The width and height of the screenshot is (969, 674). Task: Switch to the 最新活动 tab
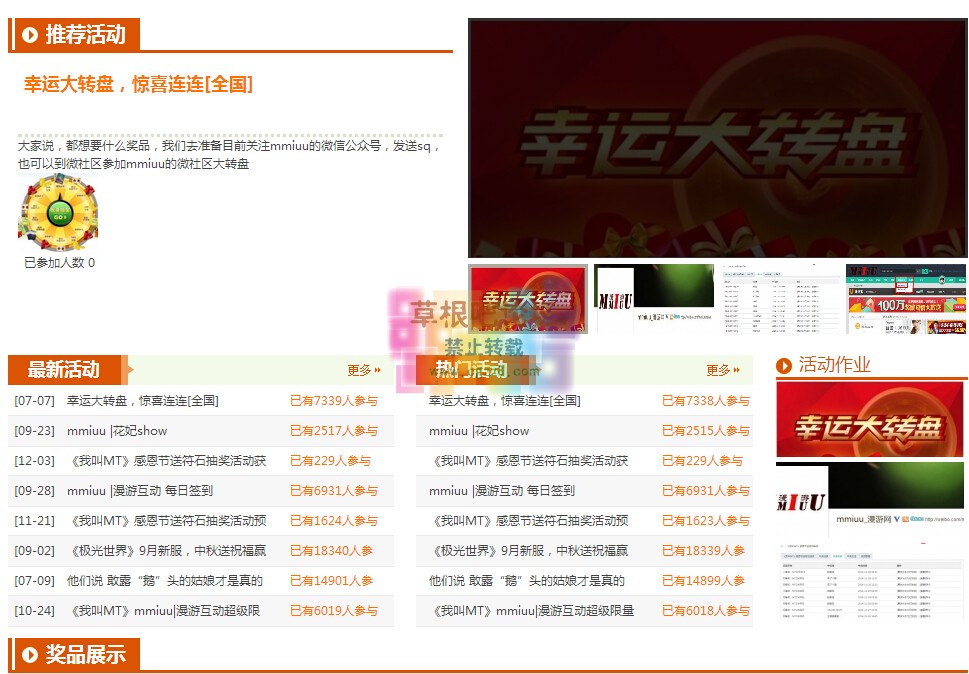click(65, 370)
